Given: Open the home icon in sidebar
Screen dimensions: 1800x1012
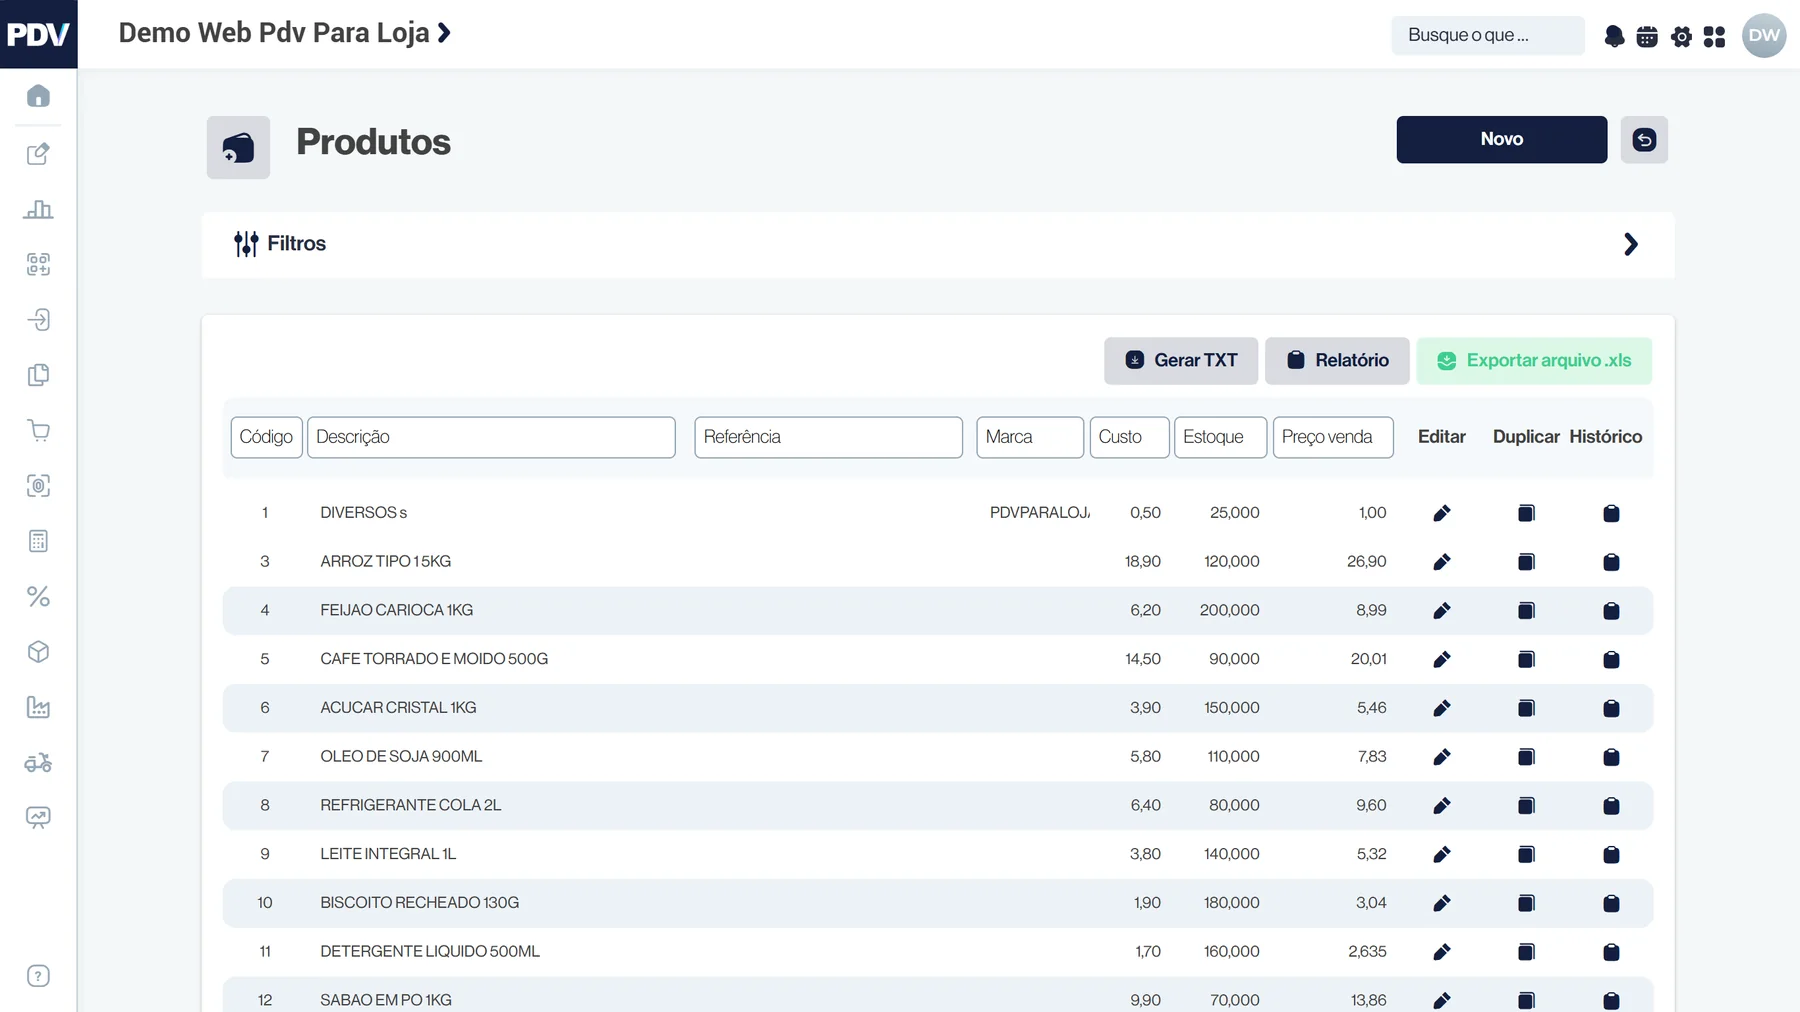Looking at the screenshot, I should coord(38,96).
